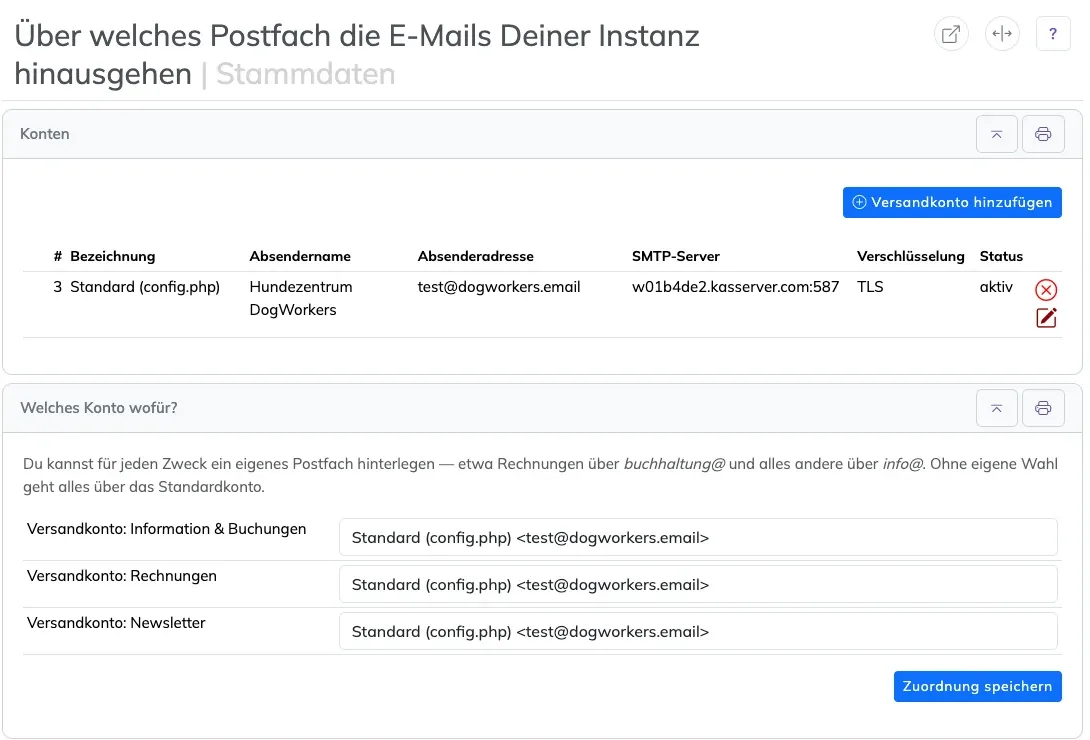This screenshot has width=1090, height=740.
Task: Click the Verschlüsselung column header
Action: point(911,256)
